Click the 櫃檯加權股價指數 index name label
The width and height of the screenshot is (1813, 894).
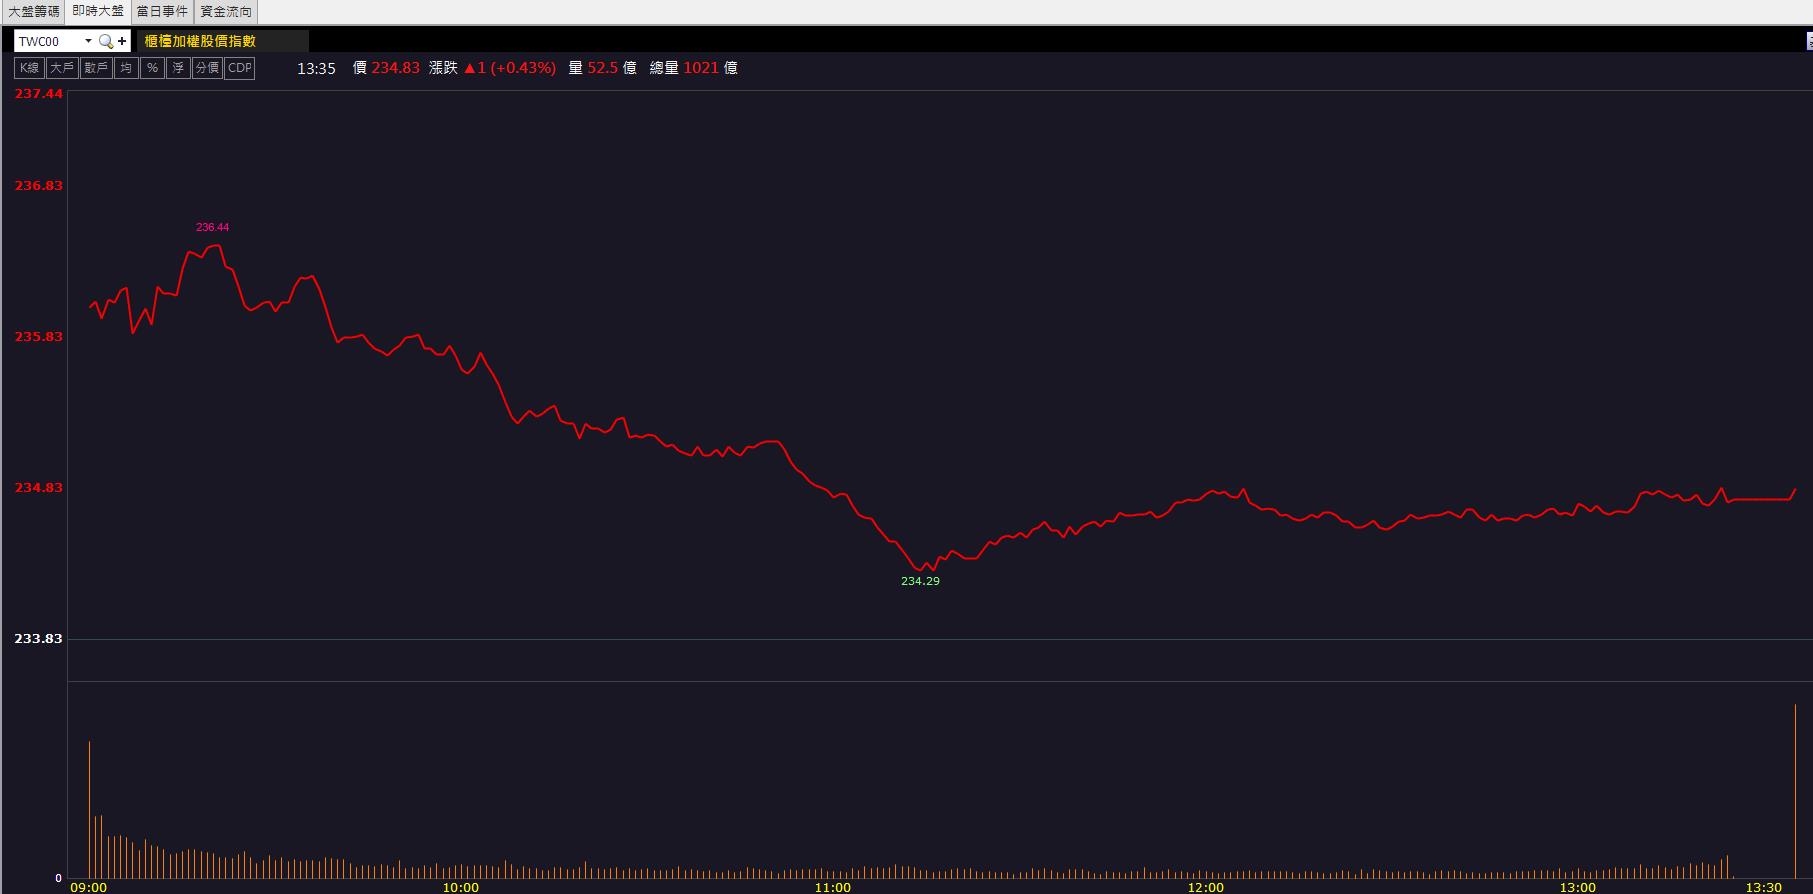[200, 41]
